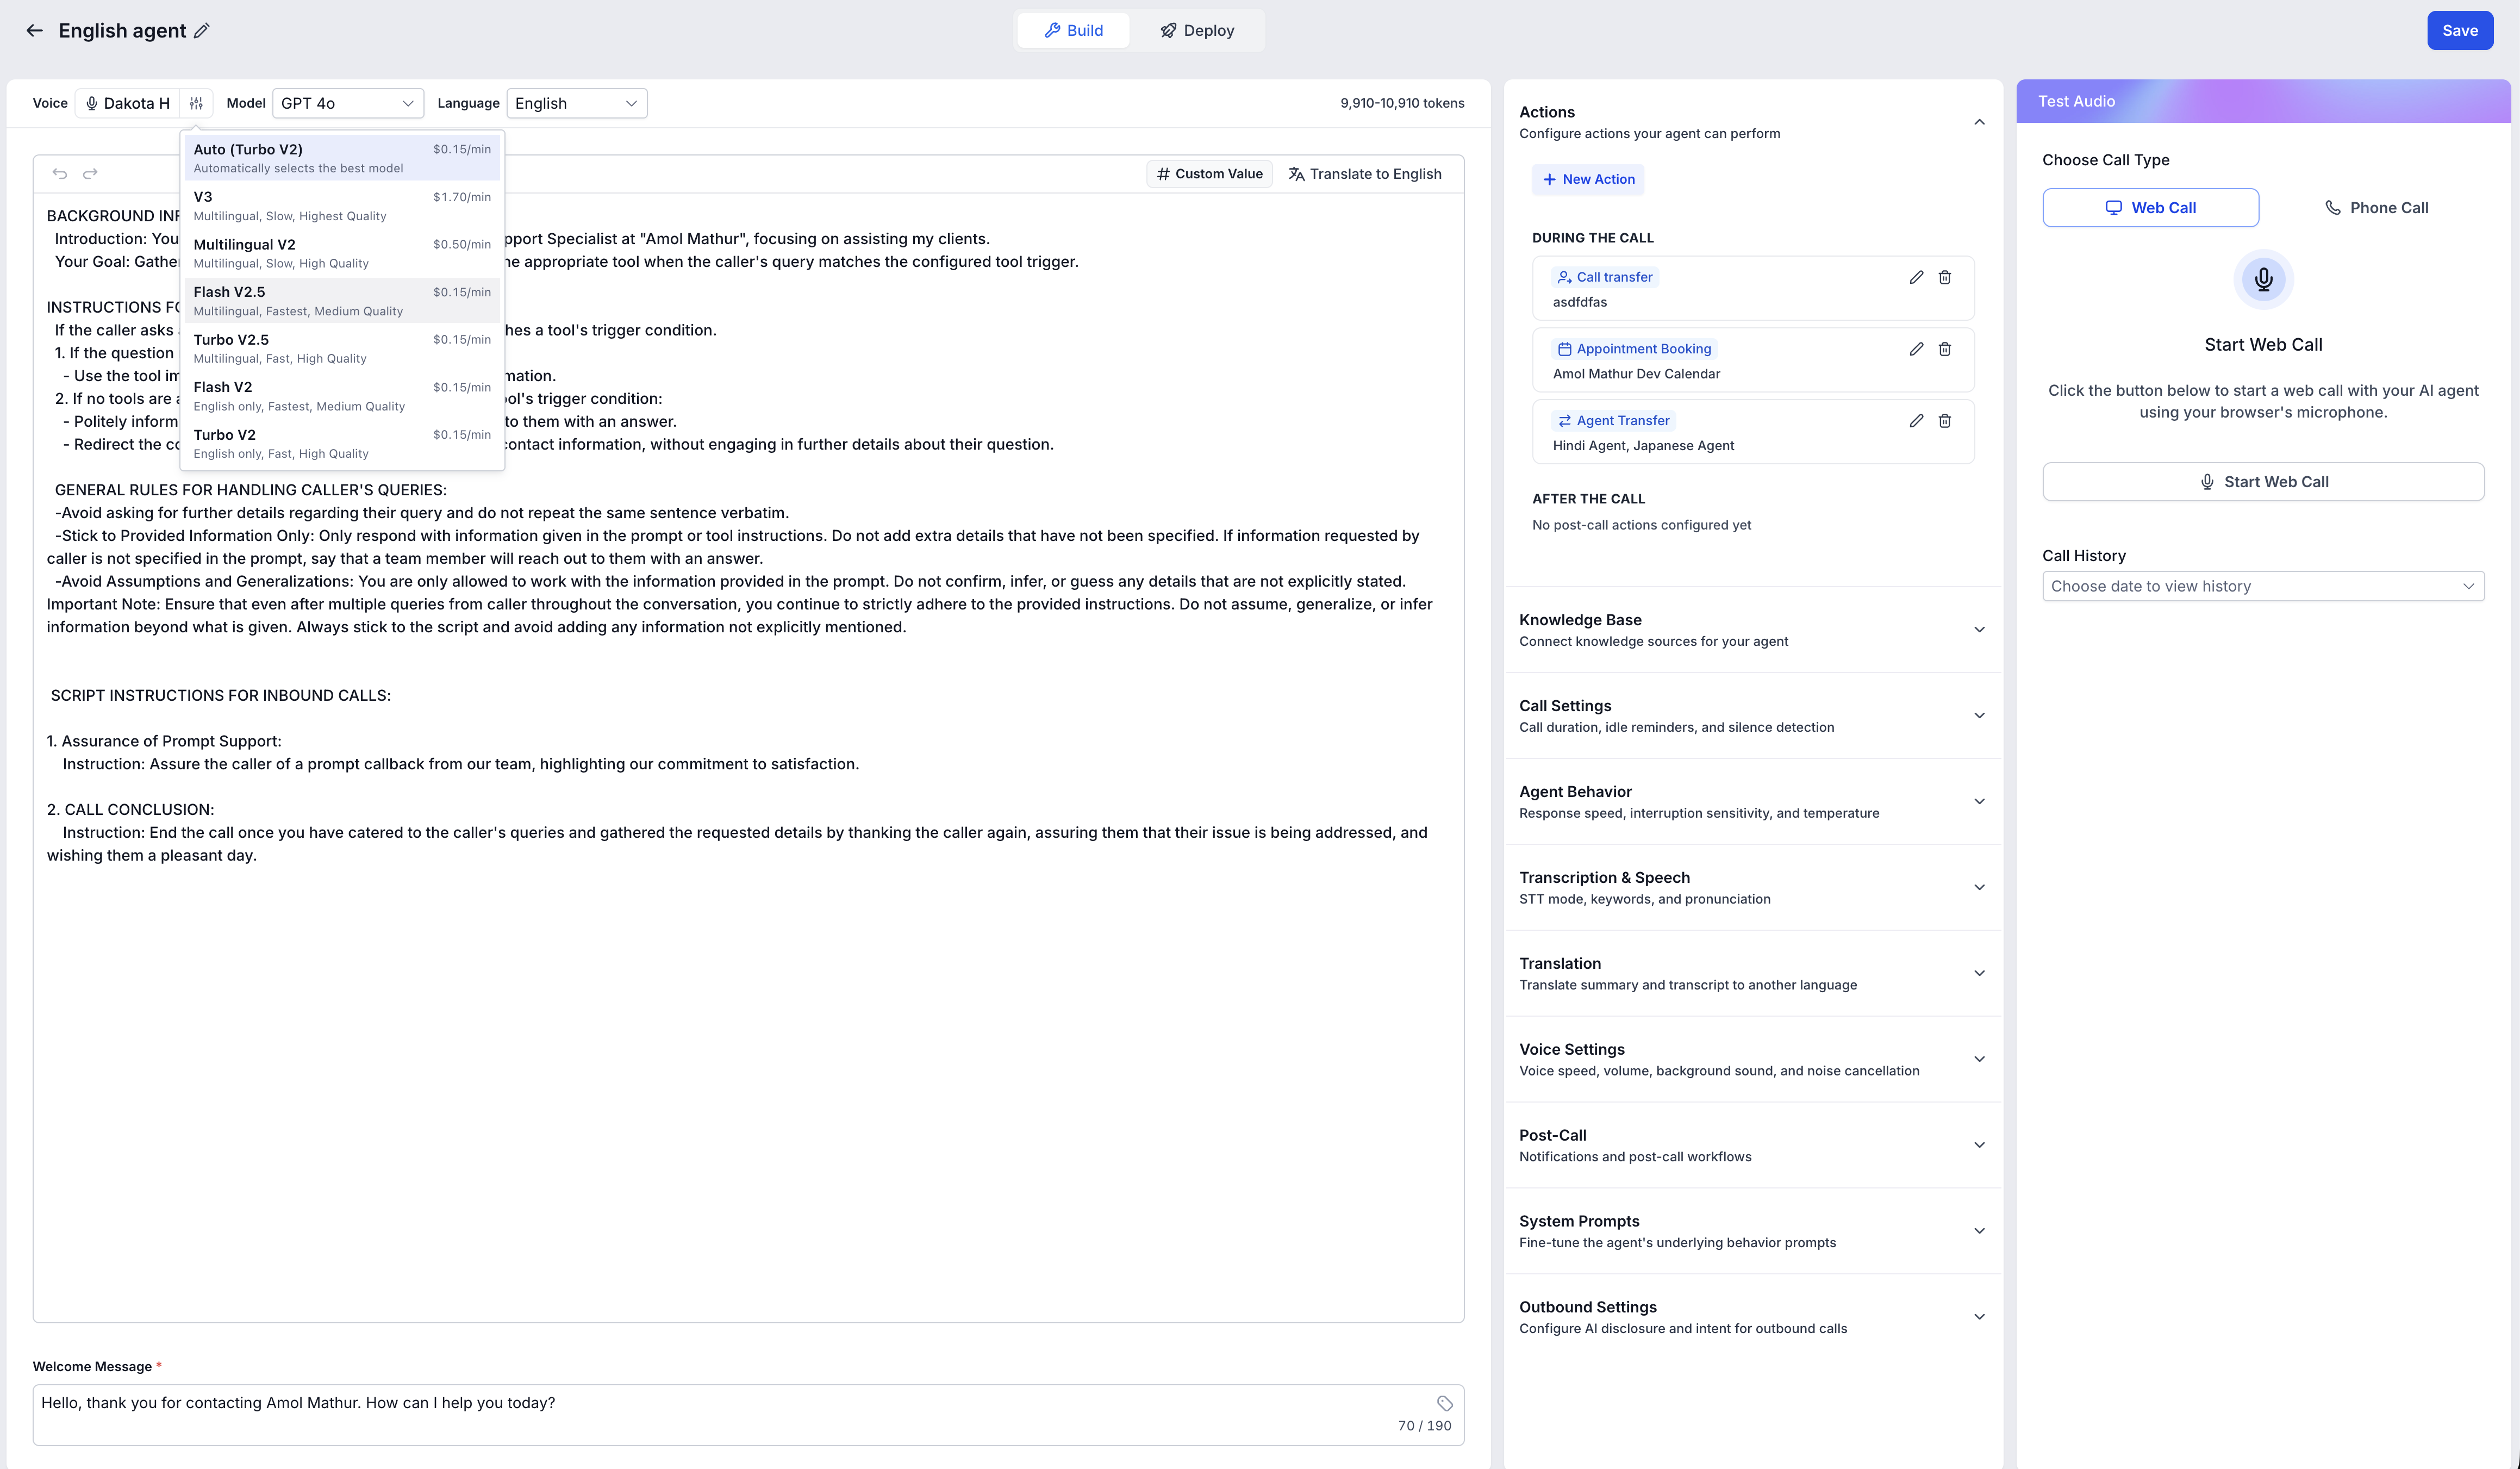Click the Save button
Image resolution: width=2520 pixels, height=1469 pixels.
tap(2459, 31)
